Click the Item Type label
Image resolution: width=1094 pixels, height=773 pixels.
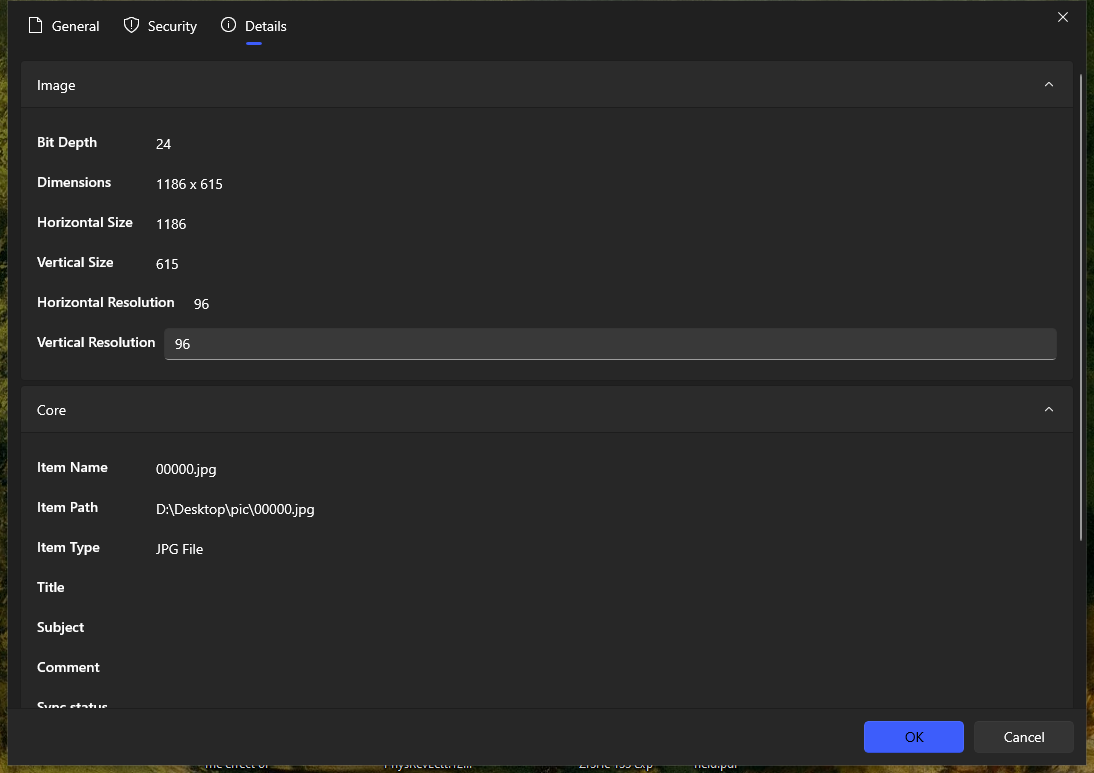68,548
